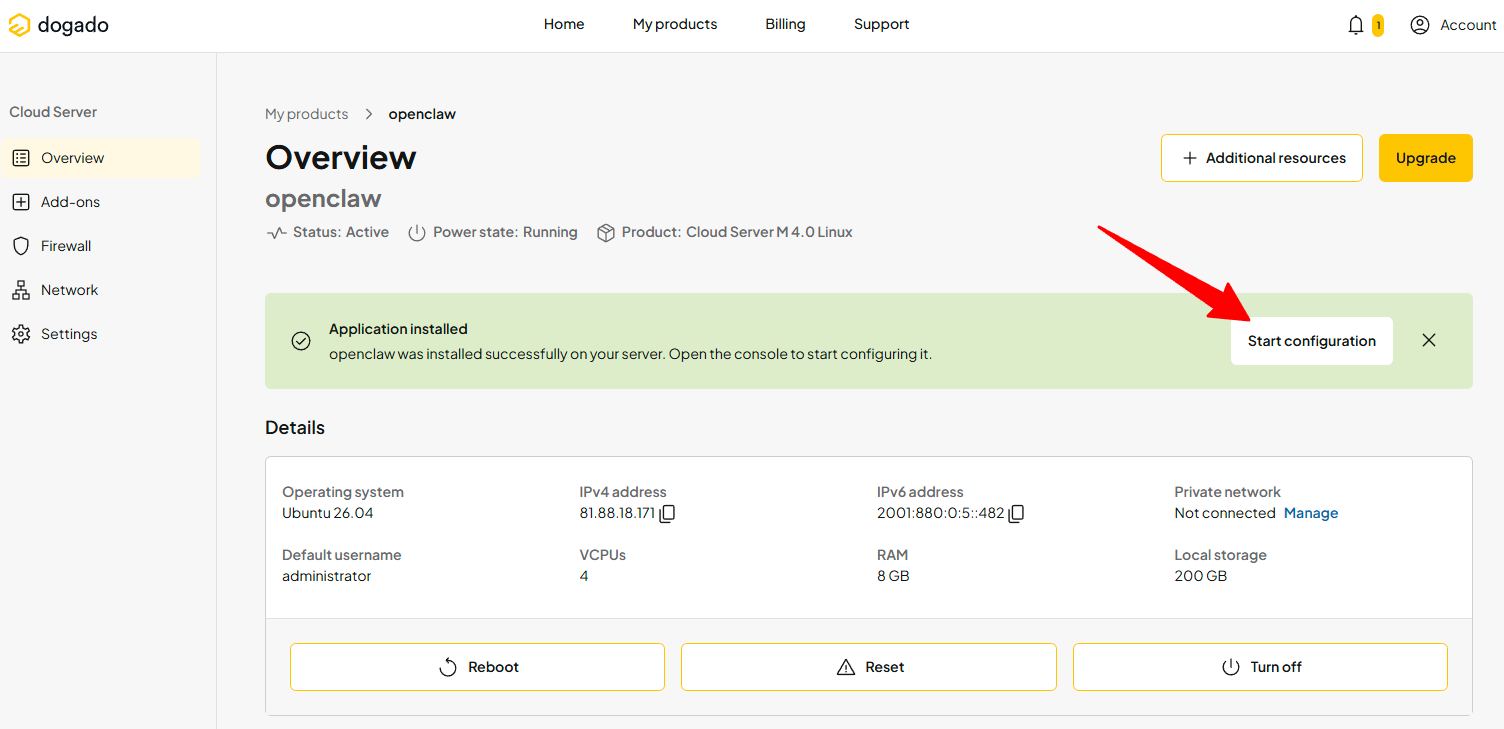Click the Details section heading
The width and height of the screenshot is (1504, 729).
click(295, 428)
